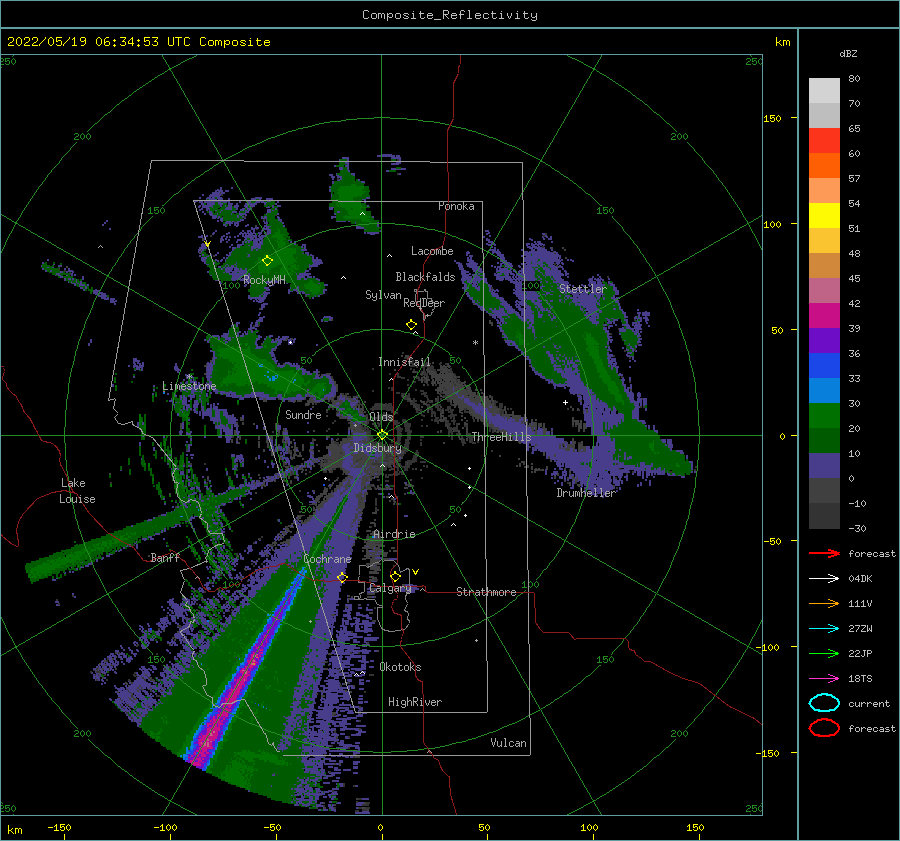
Task: Click the -50 label on the bottom axis
Action: (272, 827)
